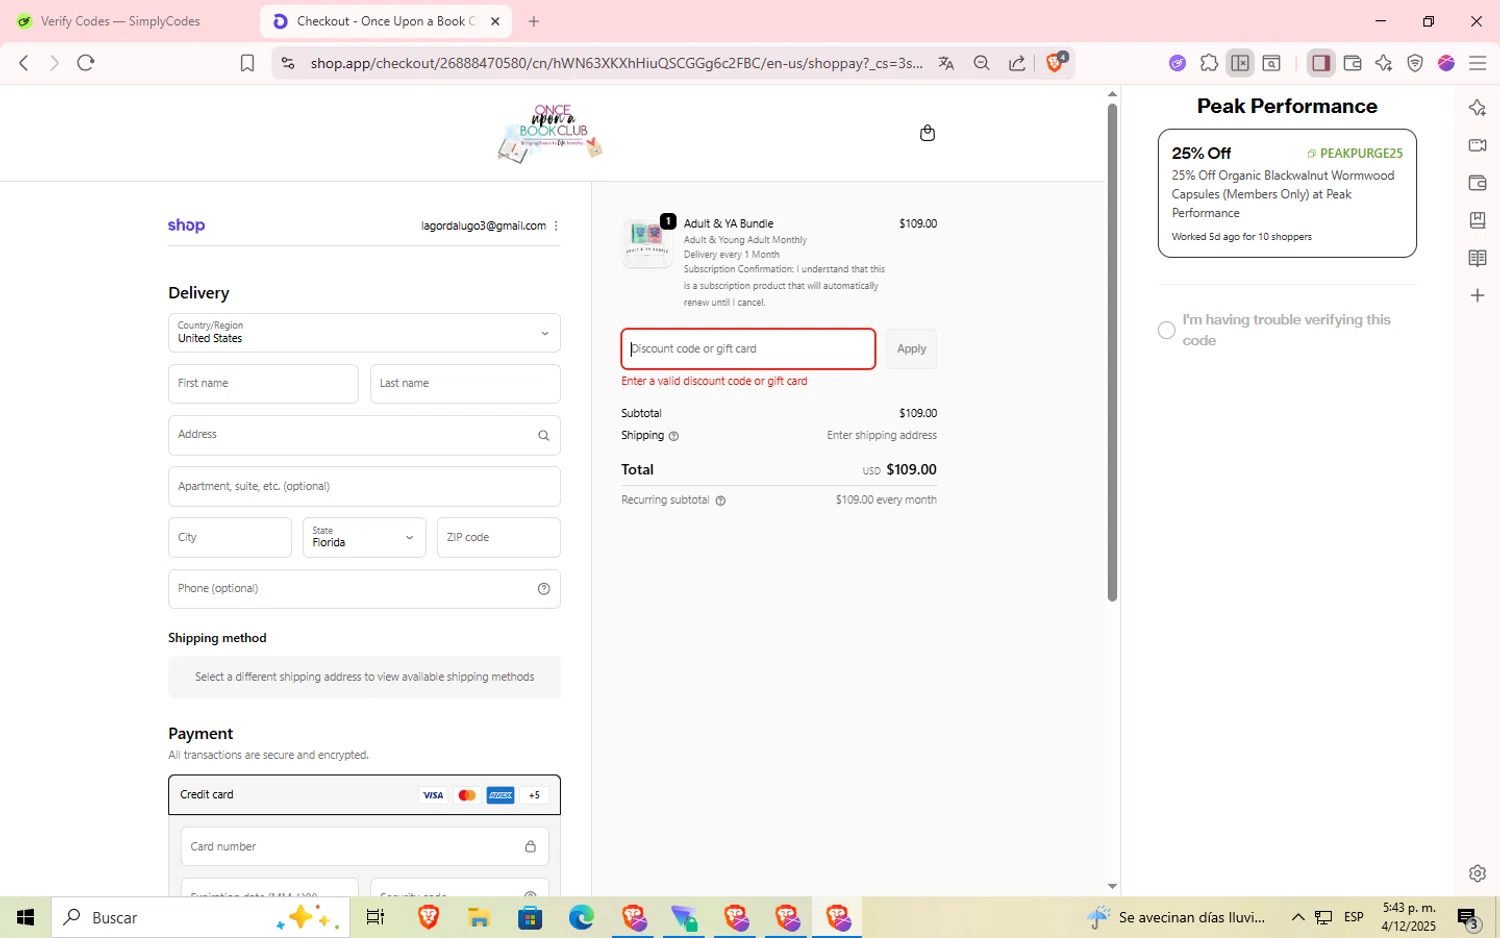This screenshot has height=938, width=1500.
Task: Click the Once Upon a Book Club logo
Action: (551, 133)
